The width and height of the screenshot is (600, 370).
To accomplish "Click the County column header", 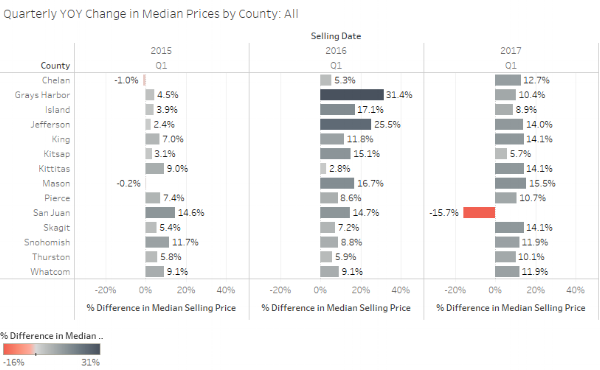I will 55,65.
